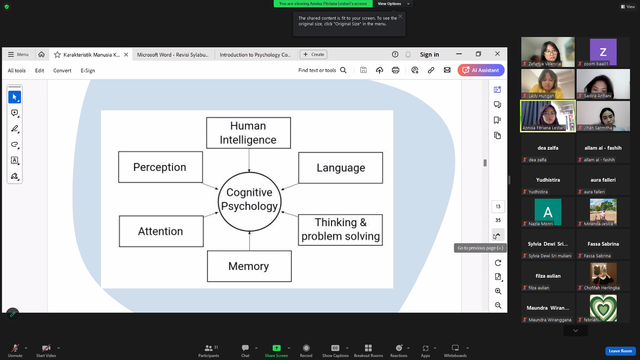Click the search magnifier icon
This screenshot has width=640, height=360.
pyautogui.click(x=343, y=70)
